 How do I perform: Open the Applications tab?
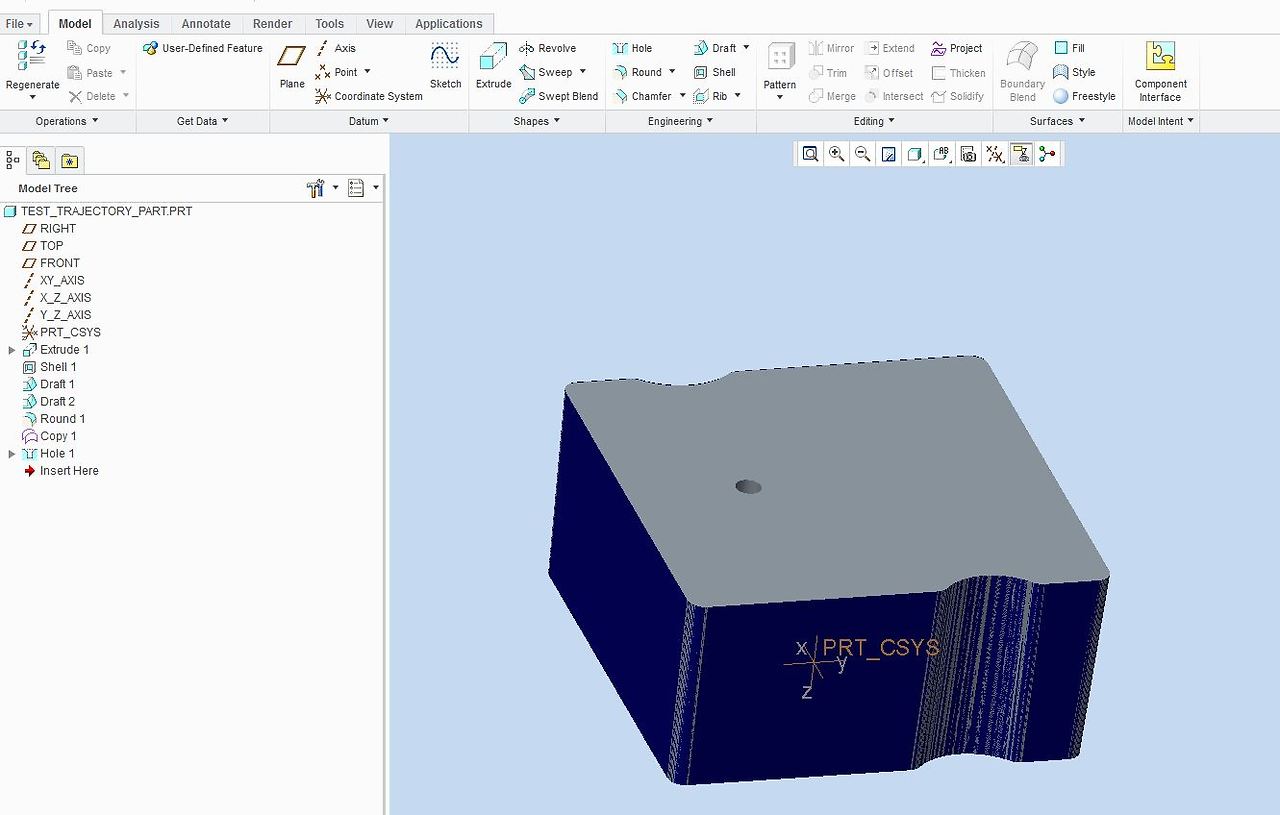click(449, 23)
